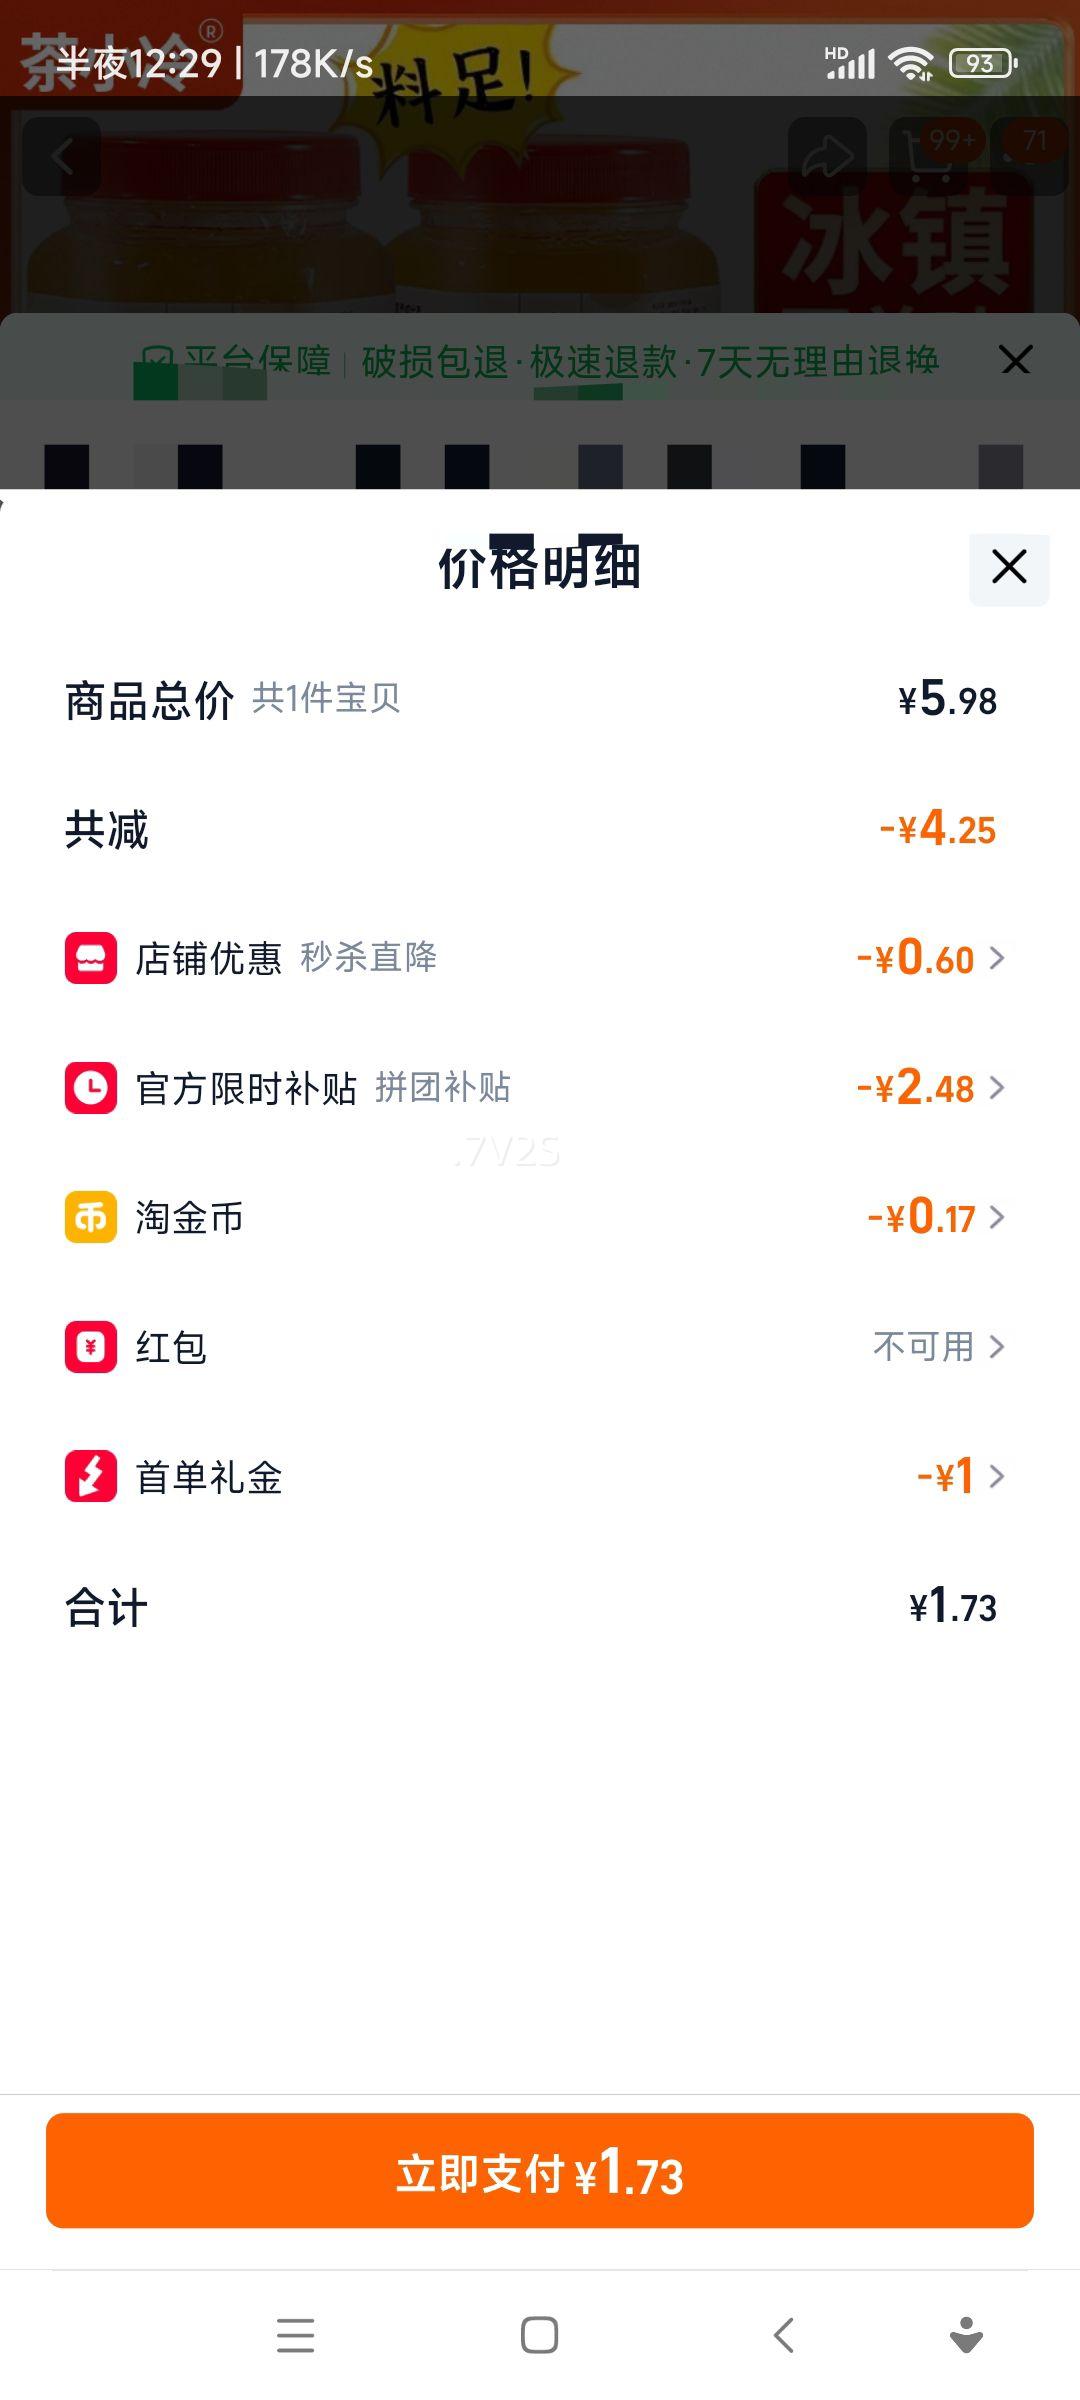Tap the 淘金币 coin icon
This screenshot has width=1080, height=2400.
(x=91, y=1217)
